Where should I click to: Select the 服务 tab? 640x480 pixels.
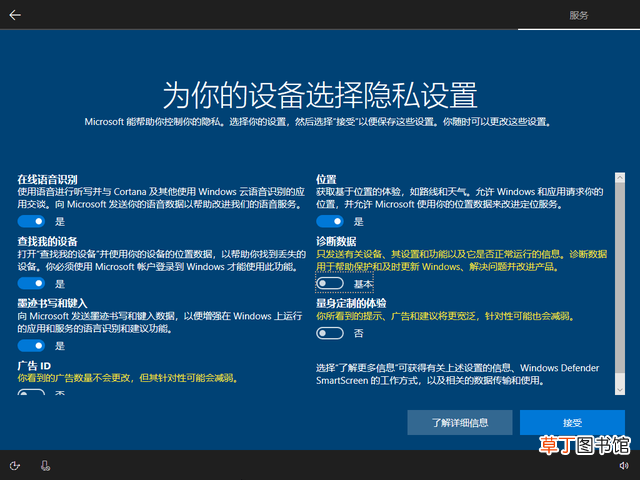pyautogui.click(x=579, y=16)
